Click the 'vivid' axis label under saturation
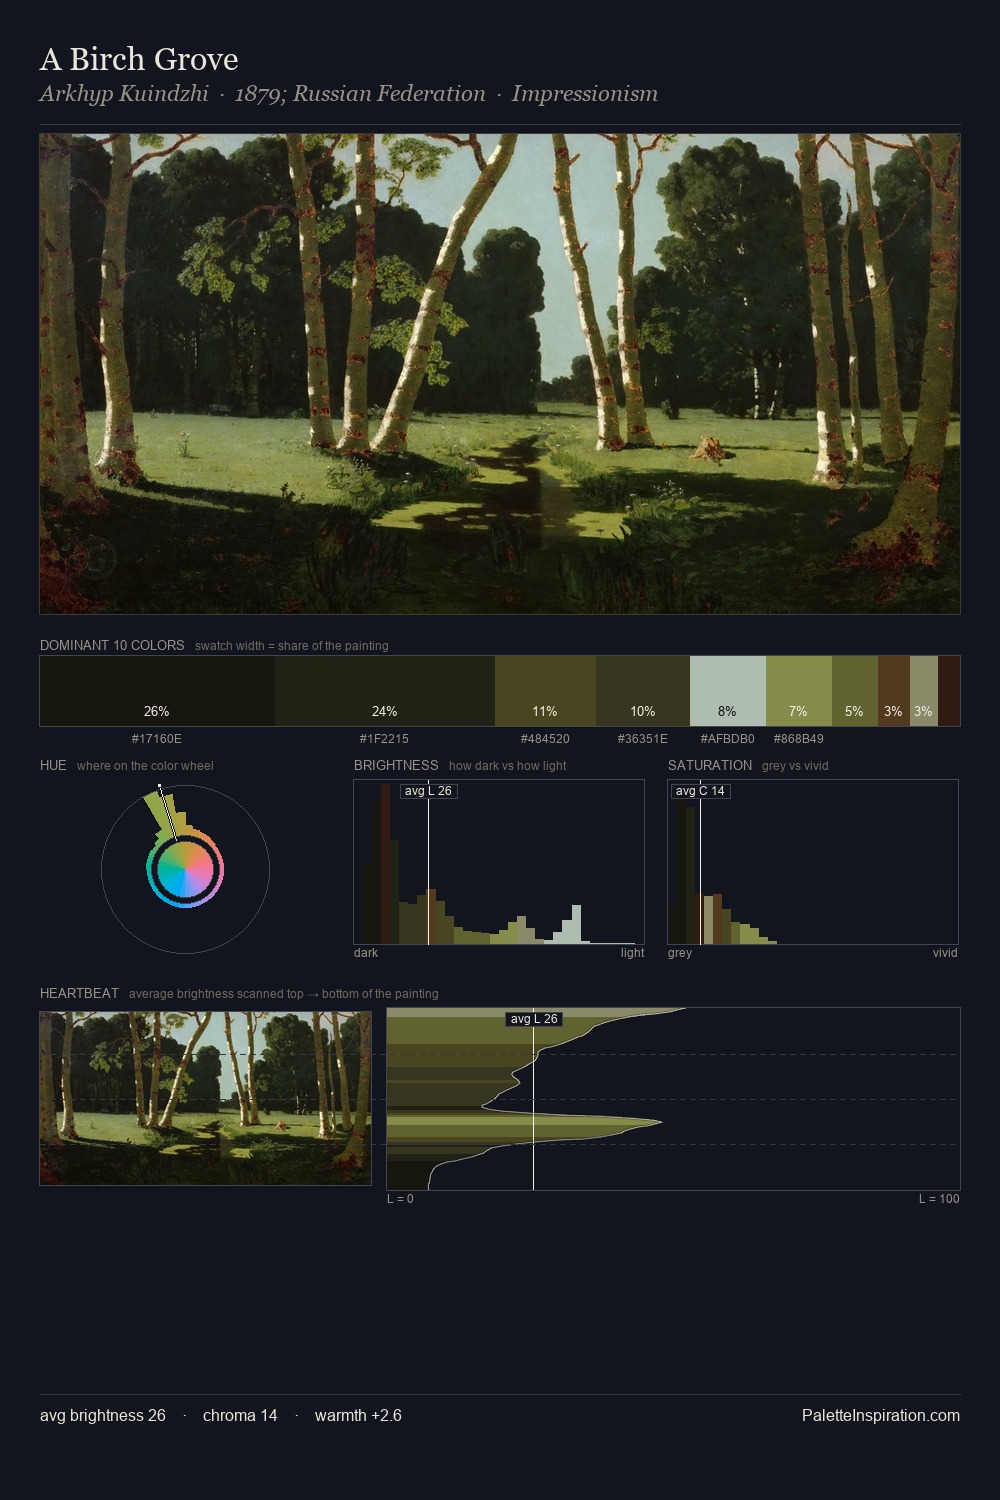1000x1500 pixels. tap(945, 953)
